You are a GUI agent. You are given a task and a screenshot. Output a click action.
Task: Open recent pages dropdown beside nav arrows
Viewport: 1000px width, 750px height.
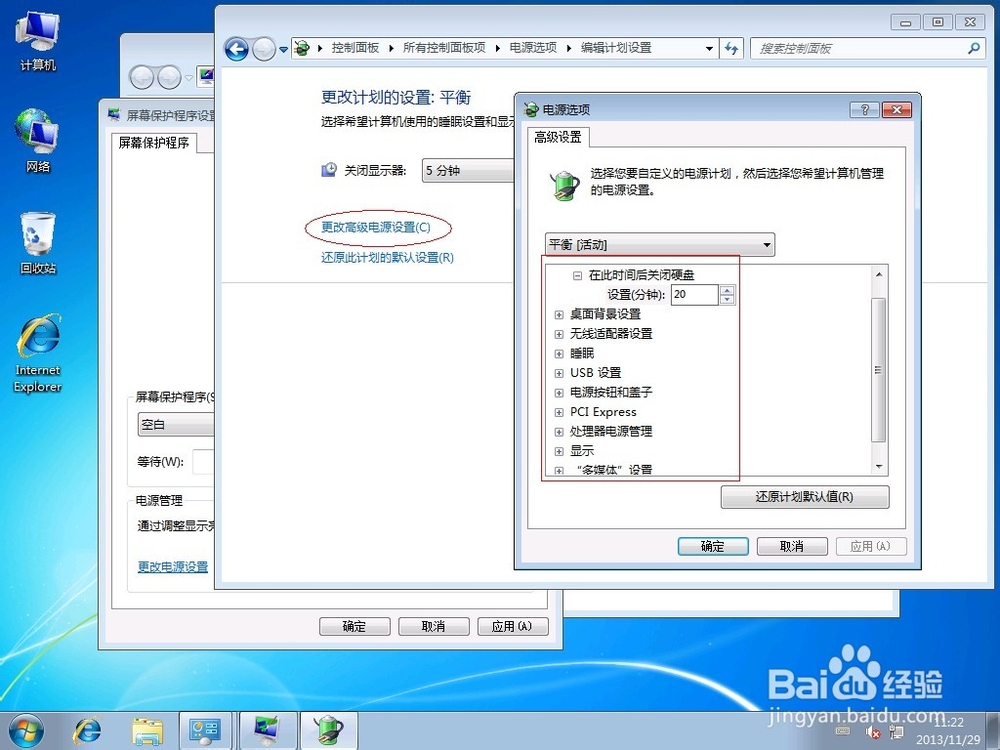click(x=283, y=49)
